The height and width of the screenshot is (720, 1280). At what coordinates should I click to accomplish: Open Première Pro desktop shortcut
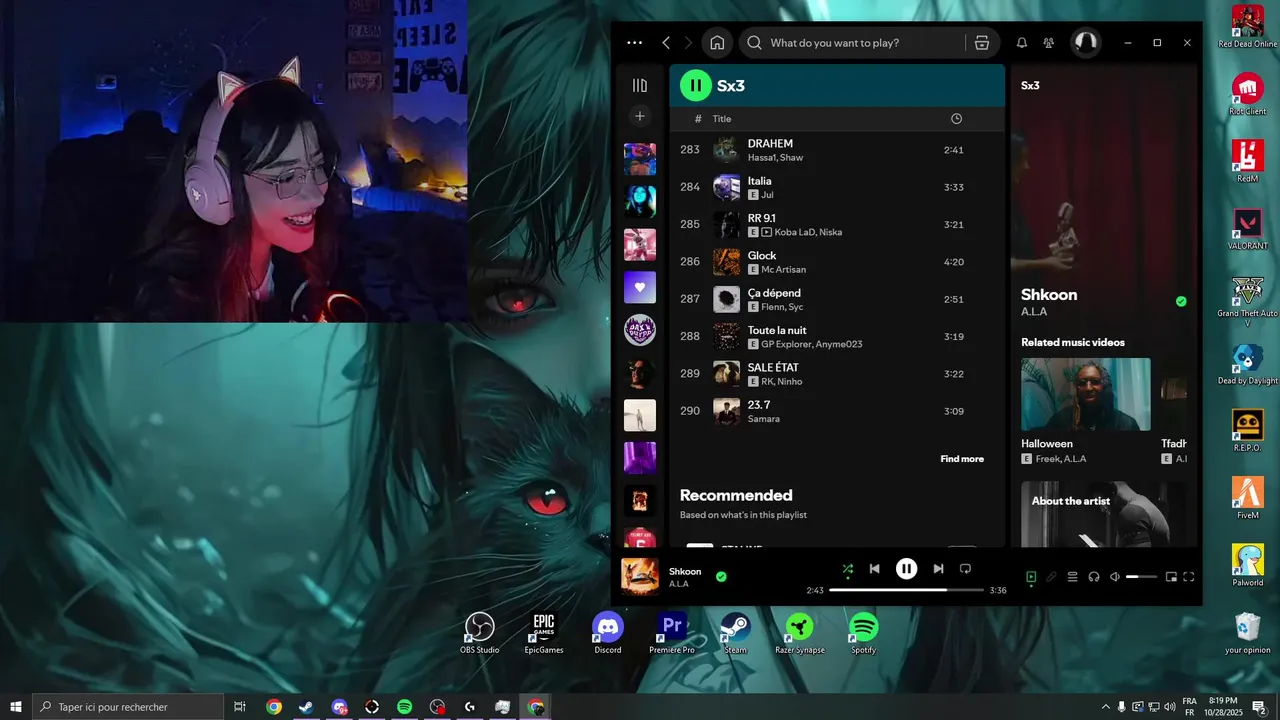pos(672,634)
